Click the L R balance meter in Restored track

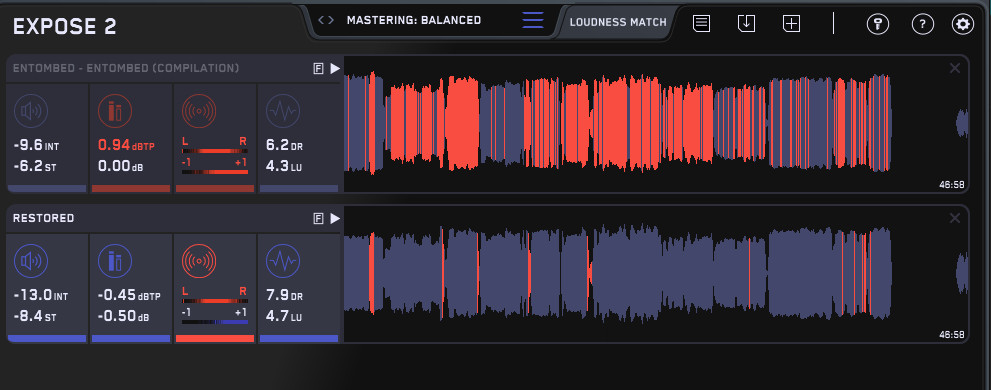(215, 296)
